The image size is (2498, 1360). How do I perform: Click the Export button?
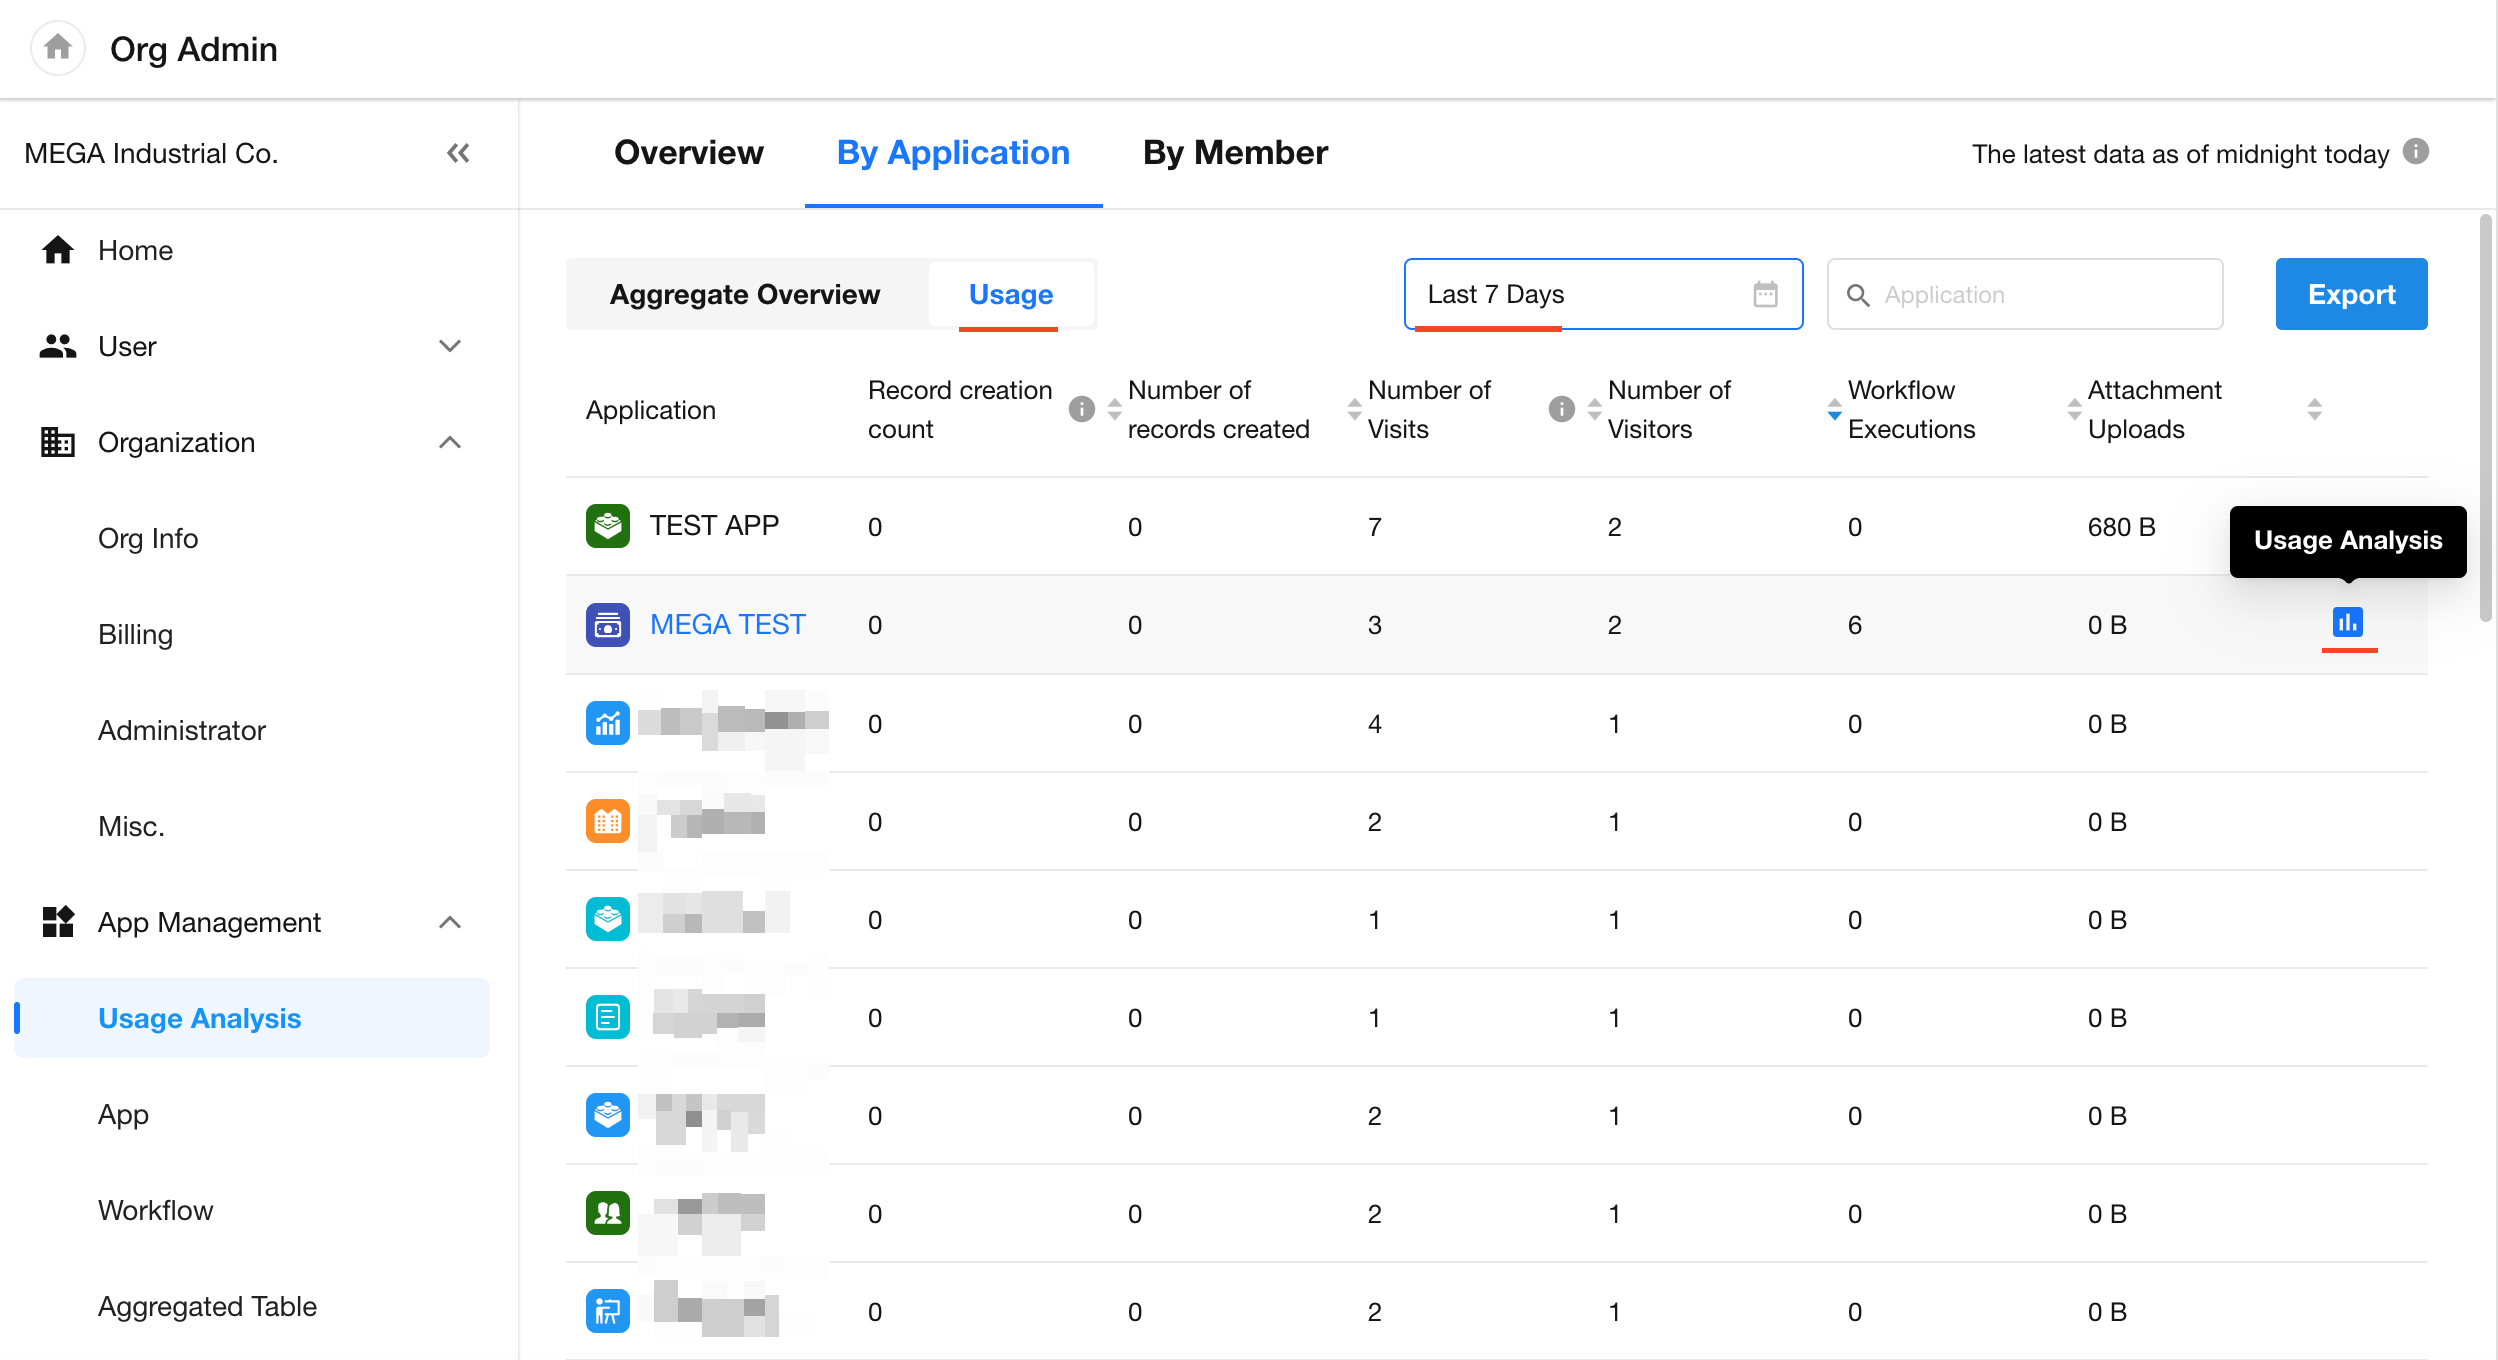click(x=2351, y=294)
